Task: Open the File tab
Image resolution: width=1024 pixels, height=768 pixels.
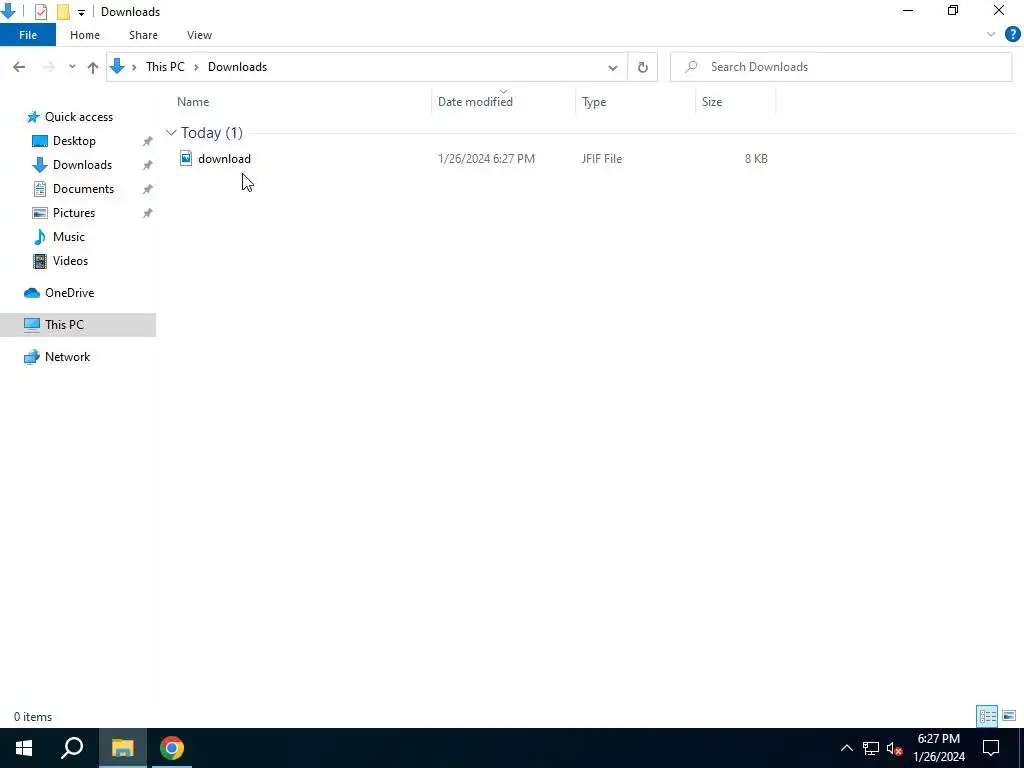Action: pyautogui.click(x=28, y=35)
